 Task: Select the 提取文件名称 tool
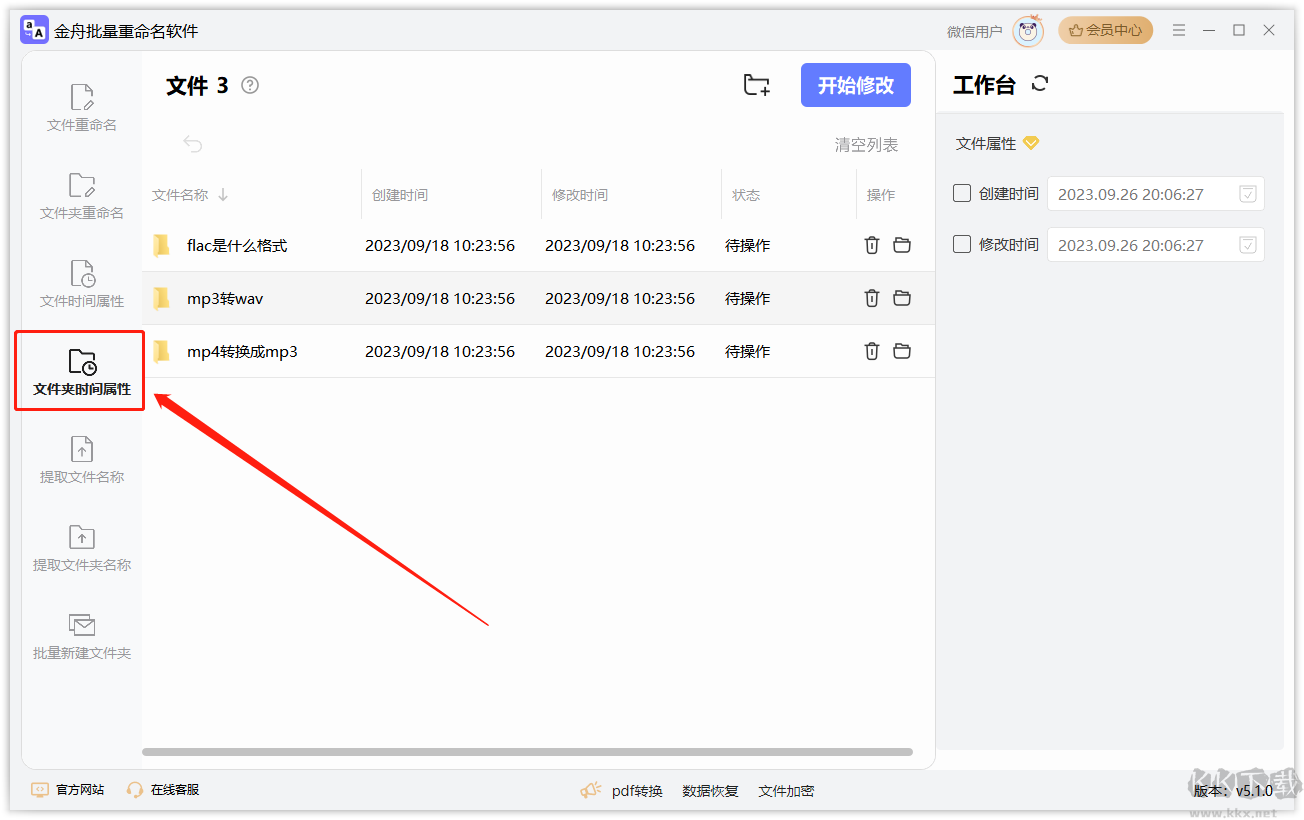click(x=80, y=458)
